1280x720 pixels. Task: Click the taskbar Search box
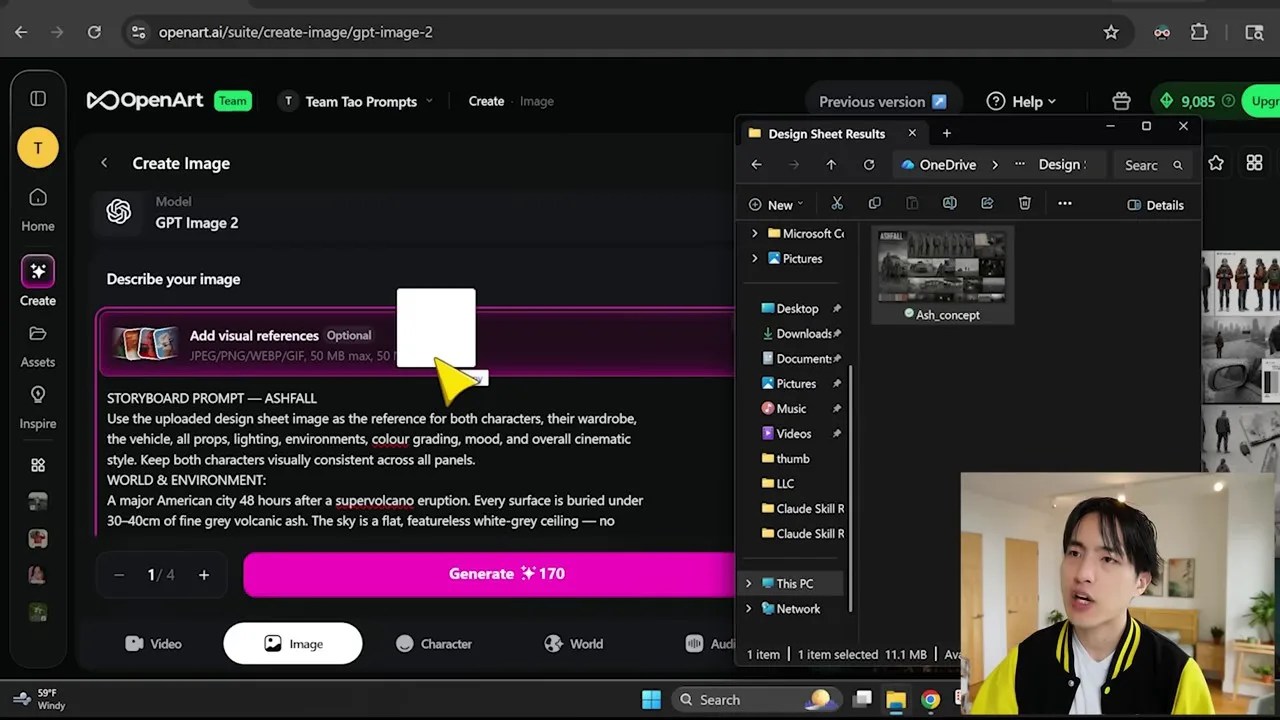pos(755,700)
